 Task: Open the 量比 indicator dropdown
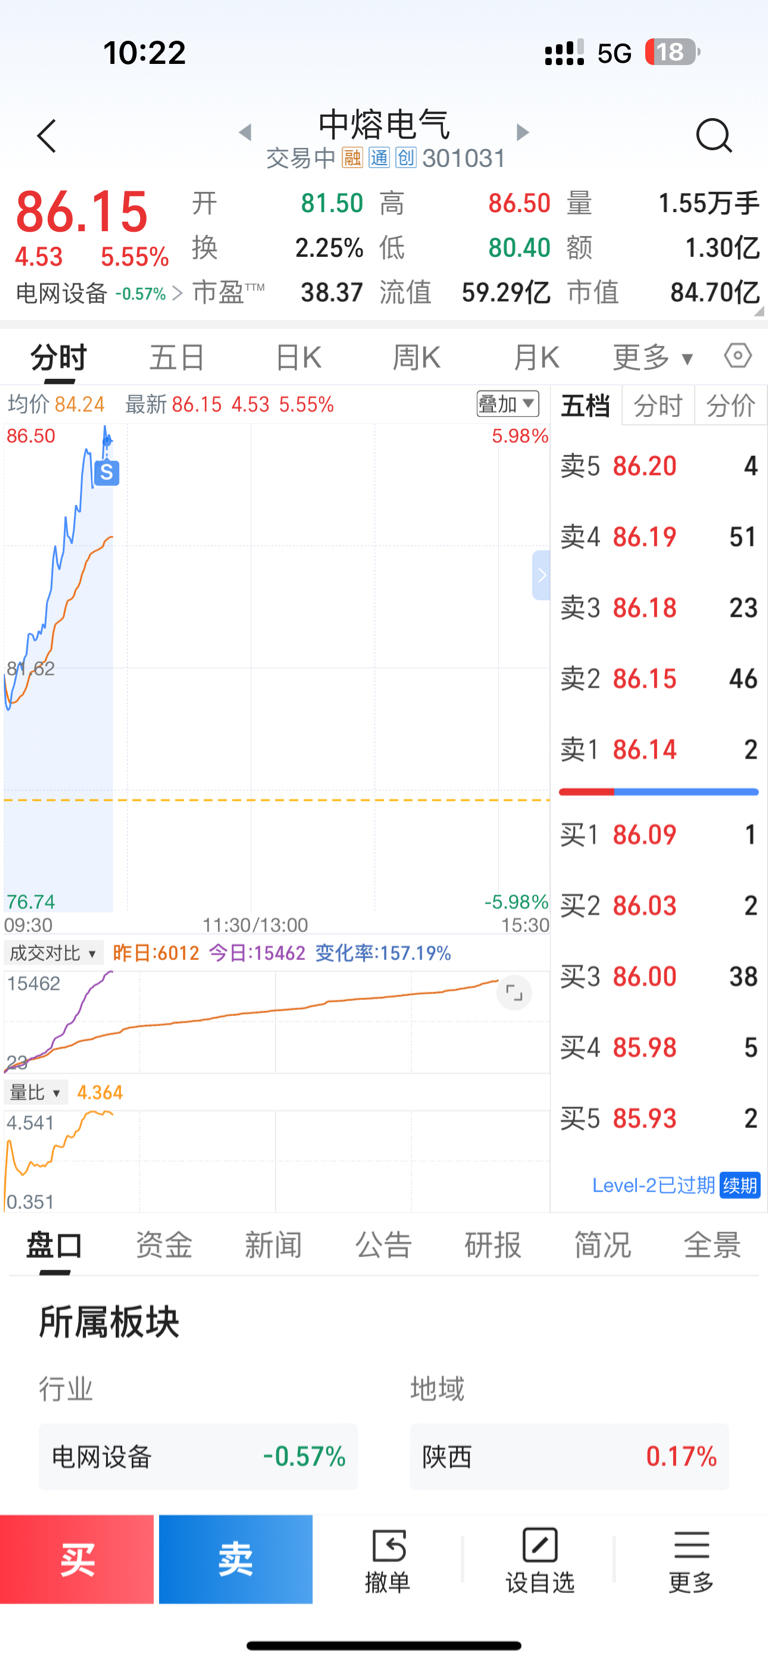(36, 1092)
